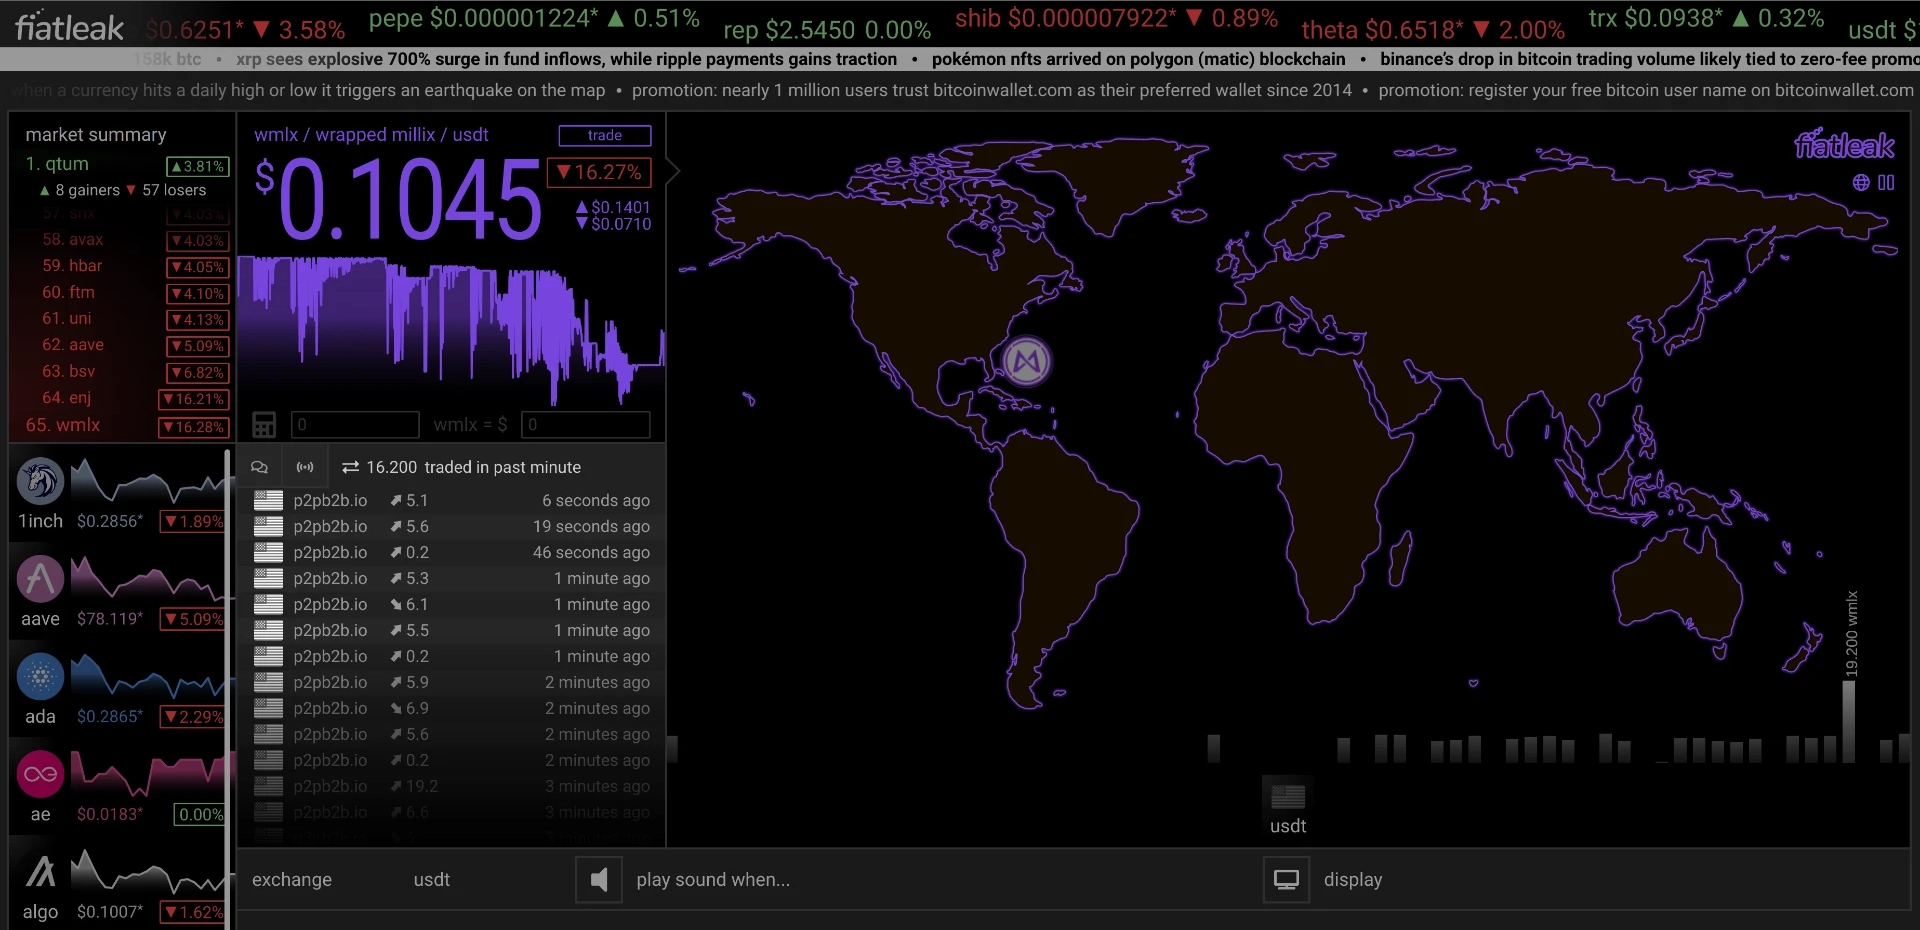This screenshot has width=1920, height=930.
Task: Click the flag icon on the 46 seconds ago trade
Action: click(x=268, y=552)
